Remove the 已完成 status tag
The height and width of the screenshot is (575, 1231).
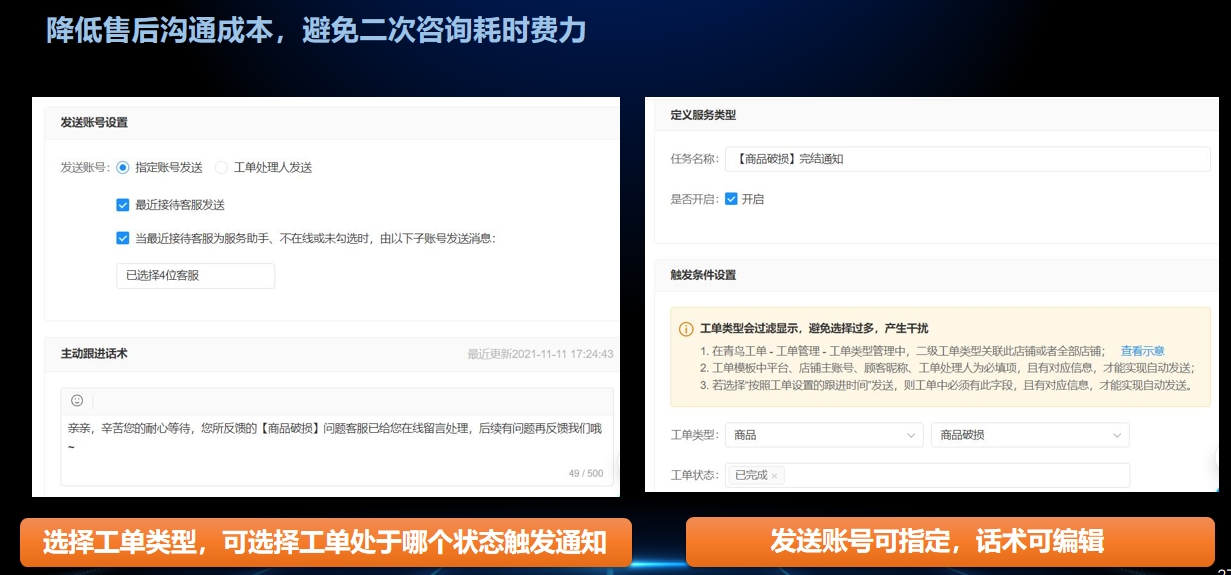[774, 476]
